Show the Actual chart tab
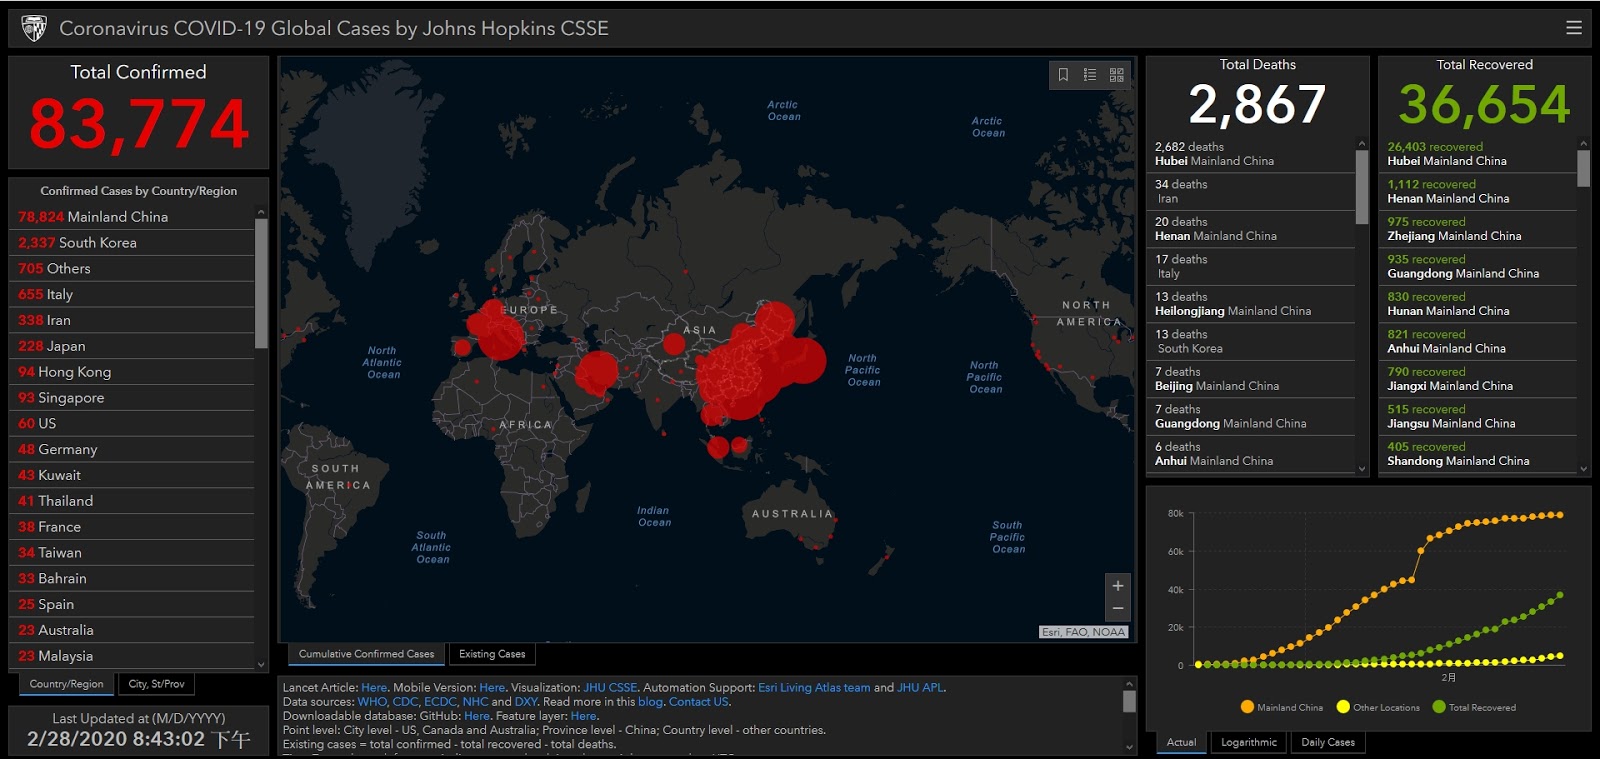 pos(1181,742)
